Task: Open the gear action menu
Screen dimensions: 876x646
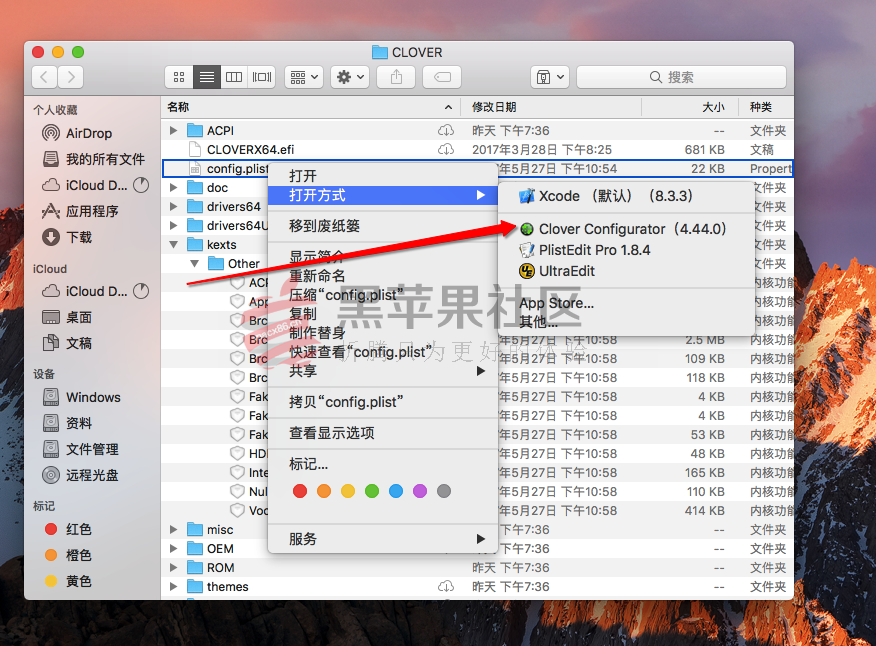Action: click(x=350, y=77)
